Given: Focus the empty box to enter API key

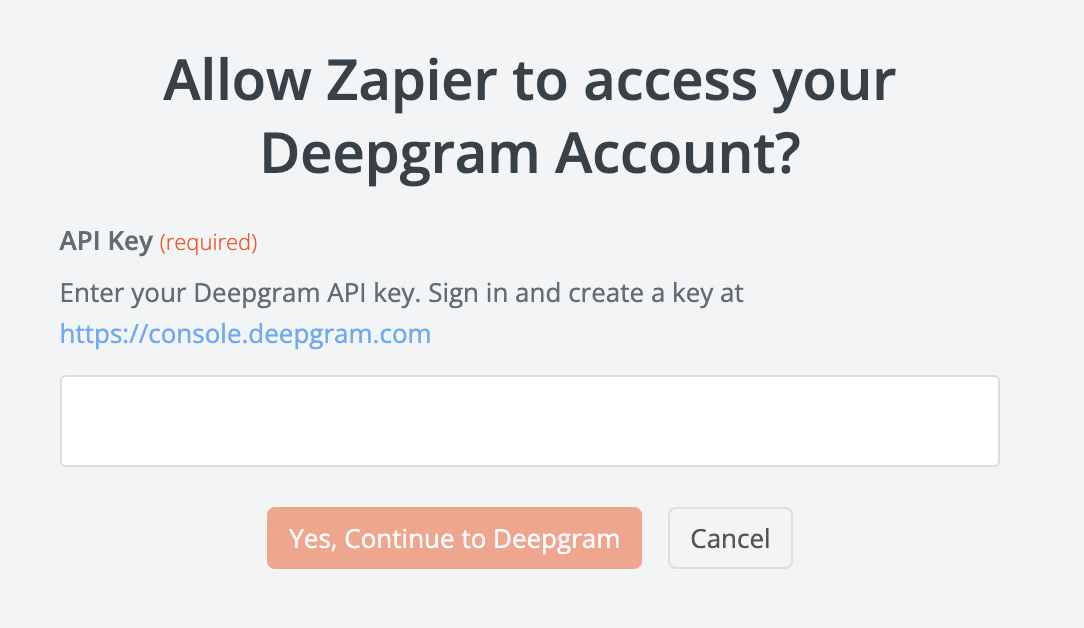Looking at the screenshot, I should (529, 421).
